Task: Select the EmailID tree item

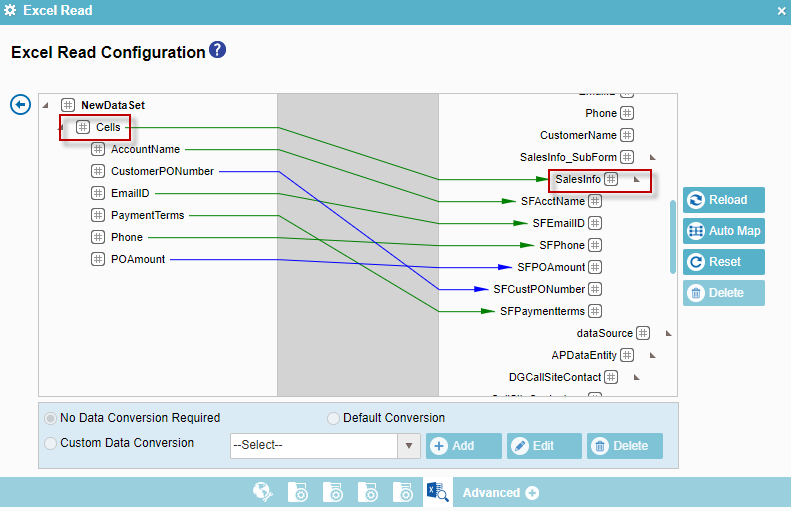Action: point(130,193)
